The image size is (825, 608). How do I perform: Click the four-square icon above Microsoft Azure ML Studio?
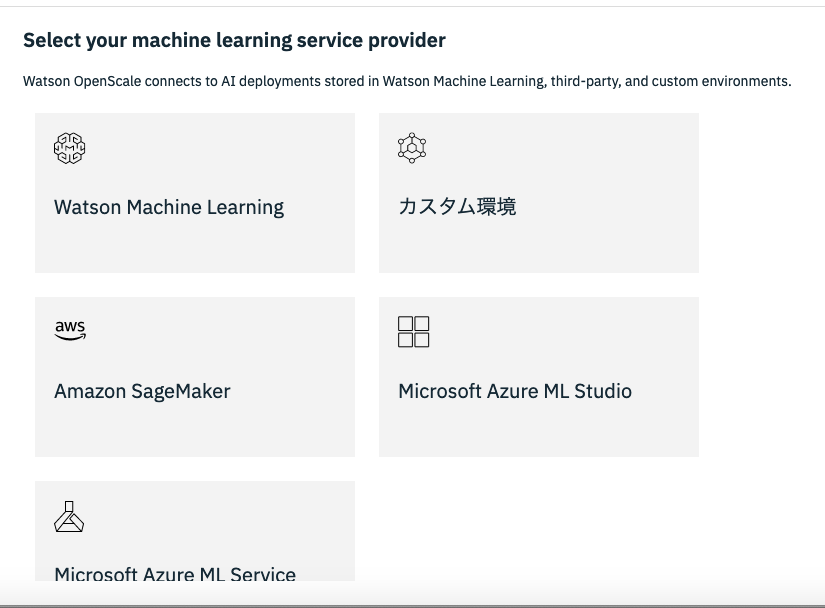point(413,332)
